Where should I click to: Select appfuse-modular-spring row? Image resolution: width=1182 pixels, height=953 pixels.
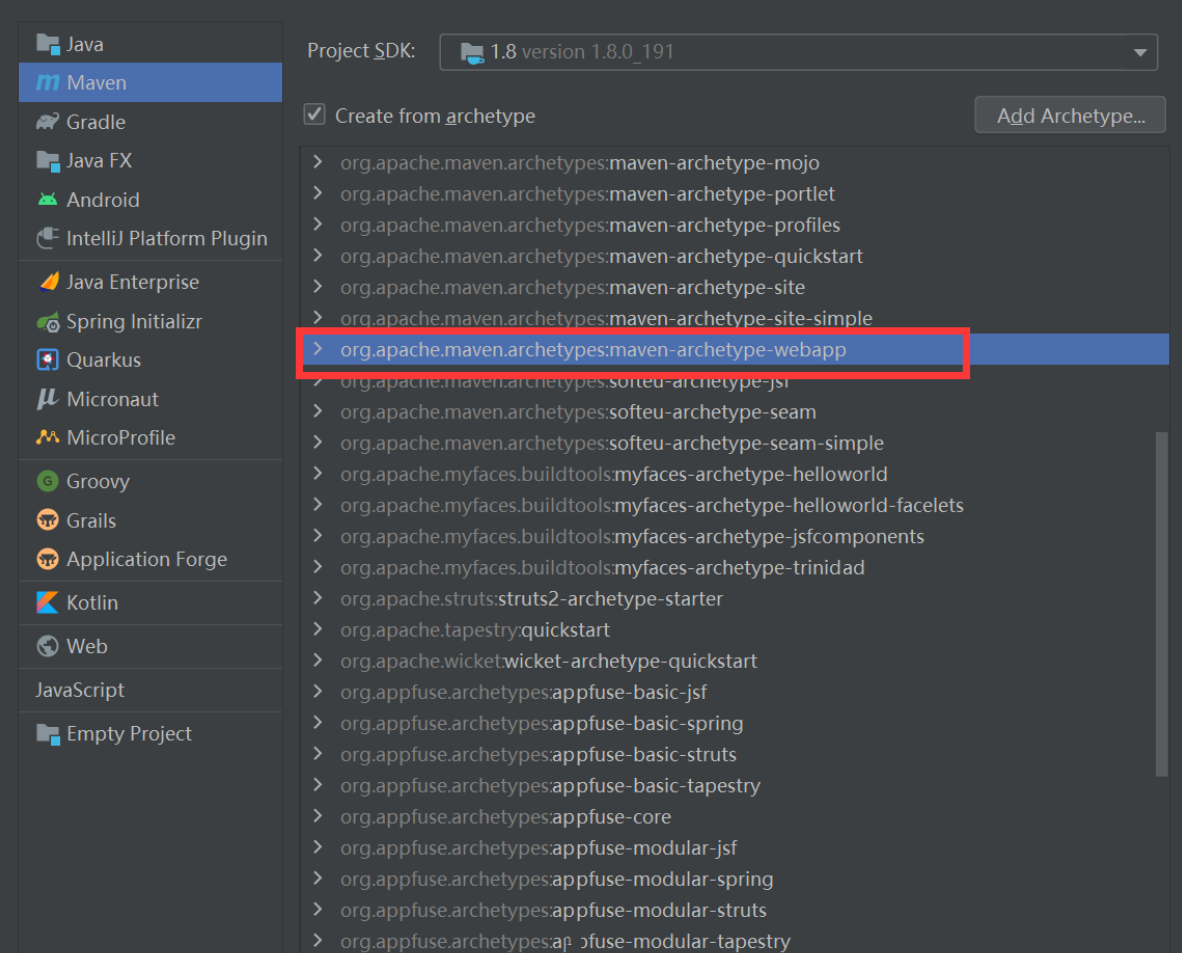735,878
